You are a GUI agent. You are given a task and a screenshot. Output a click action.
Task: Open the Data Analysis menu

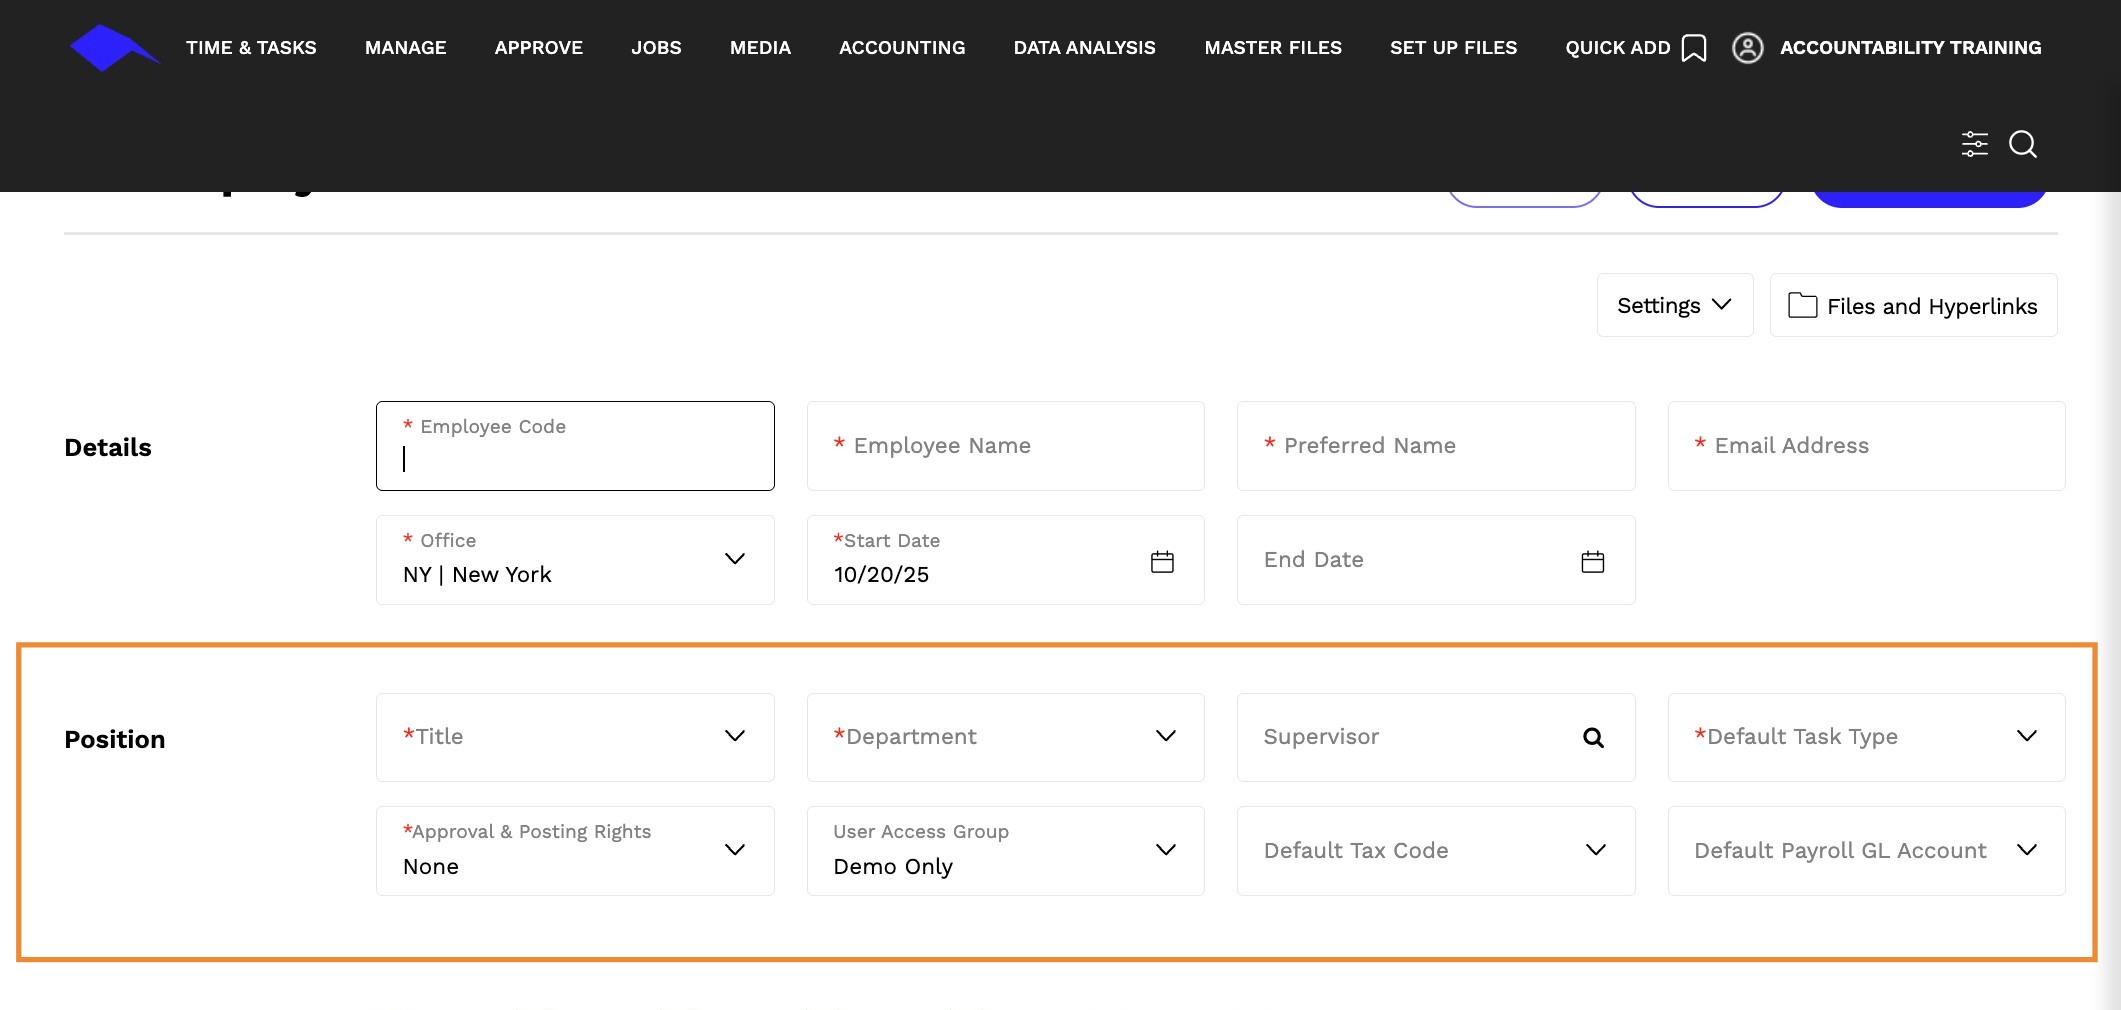pos(1085,48)
